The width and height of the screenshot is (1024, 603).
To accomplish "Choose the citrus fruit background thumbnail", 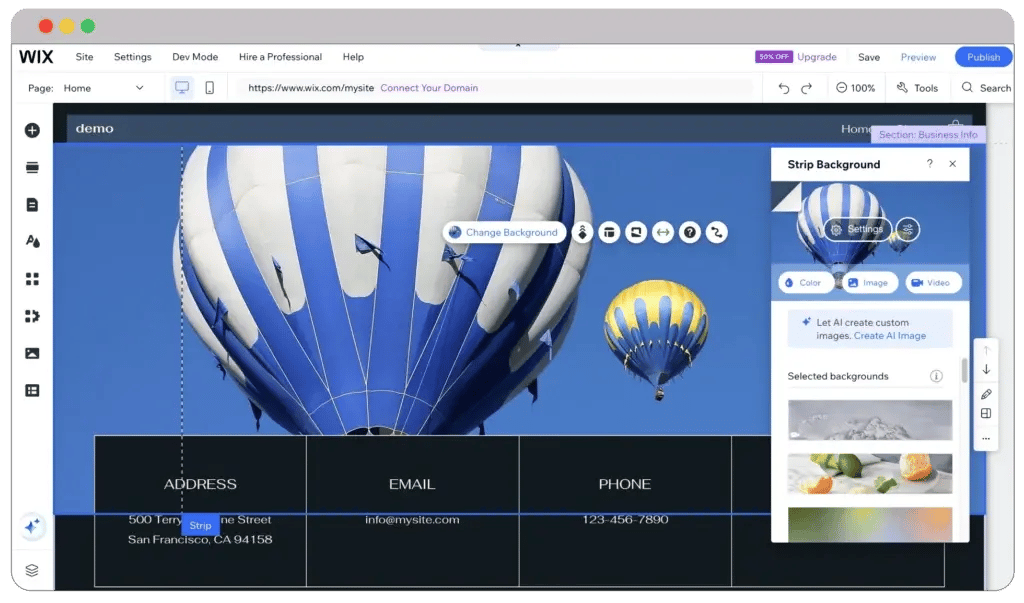I will coord(869,473).
